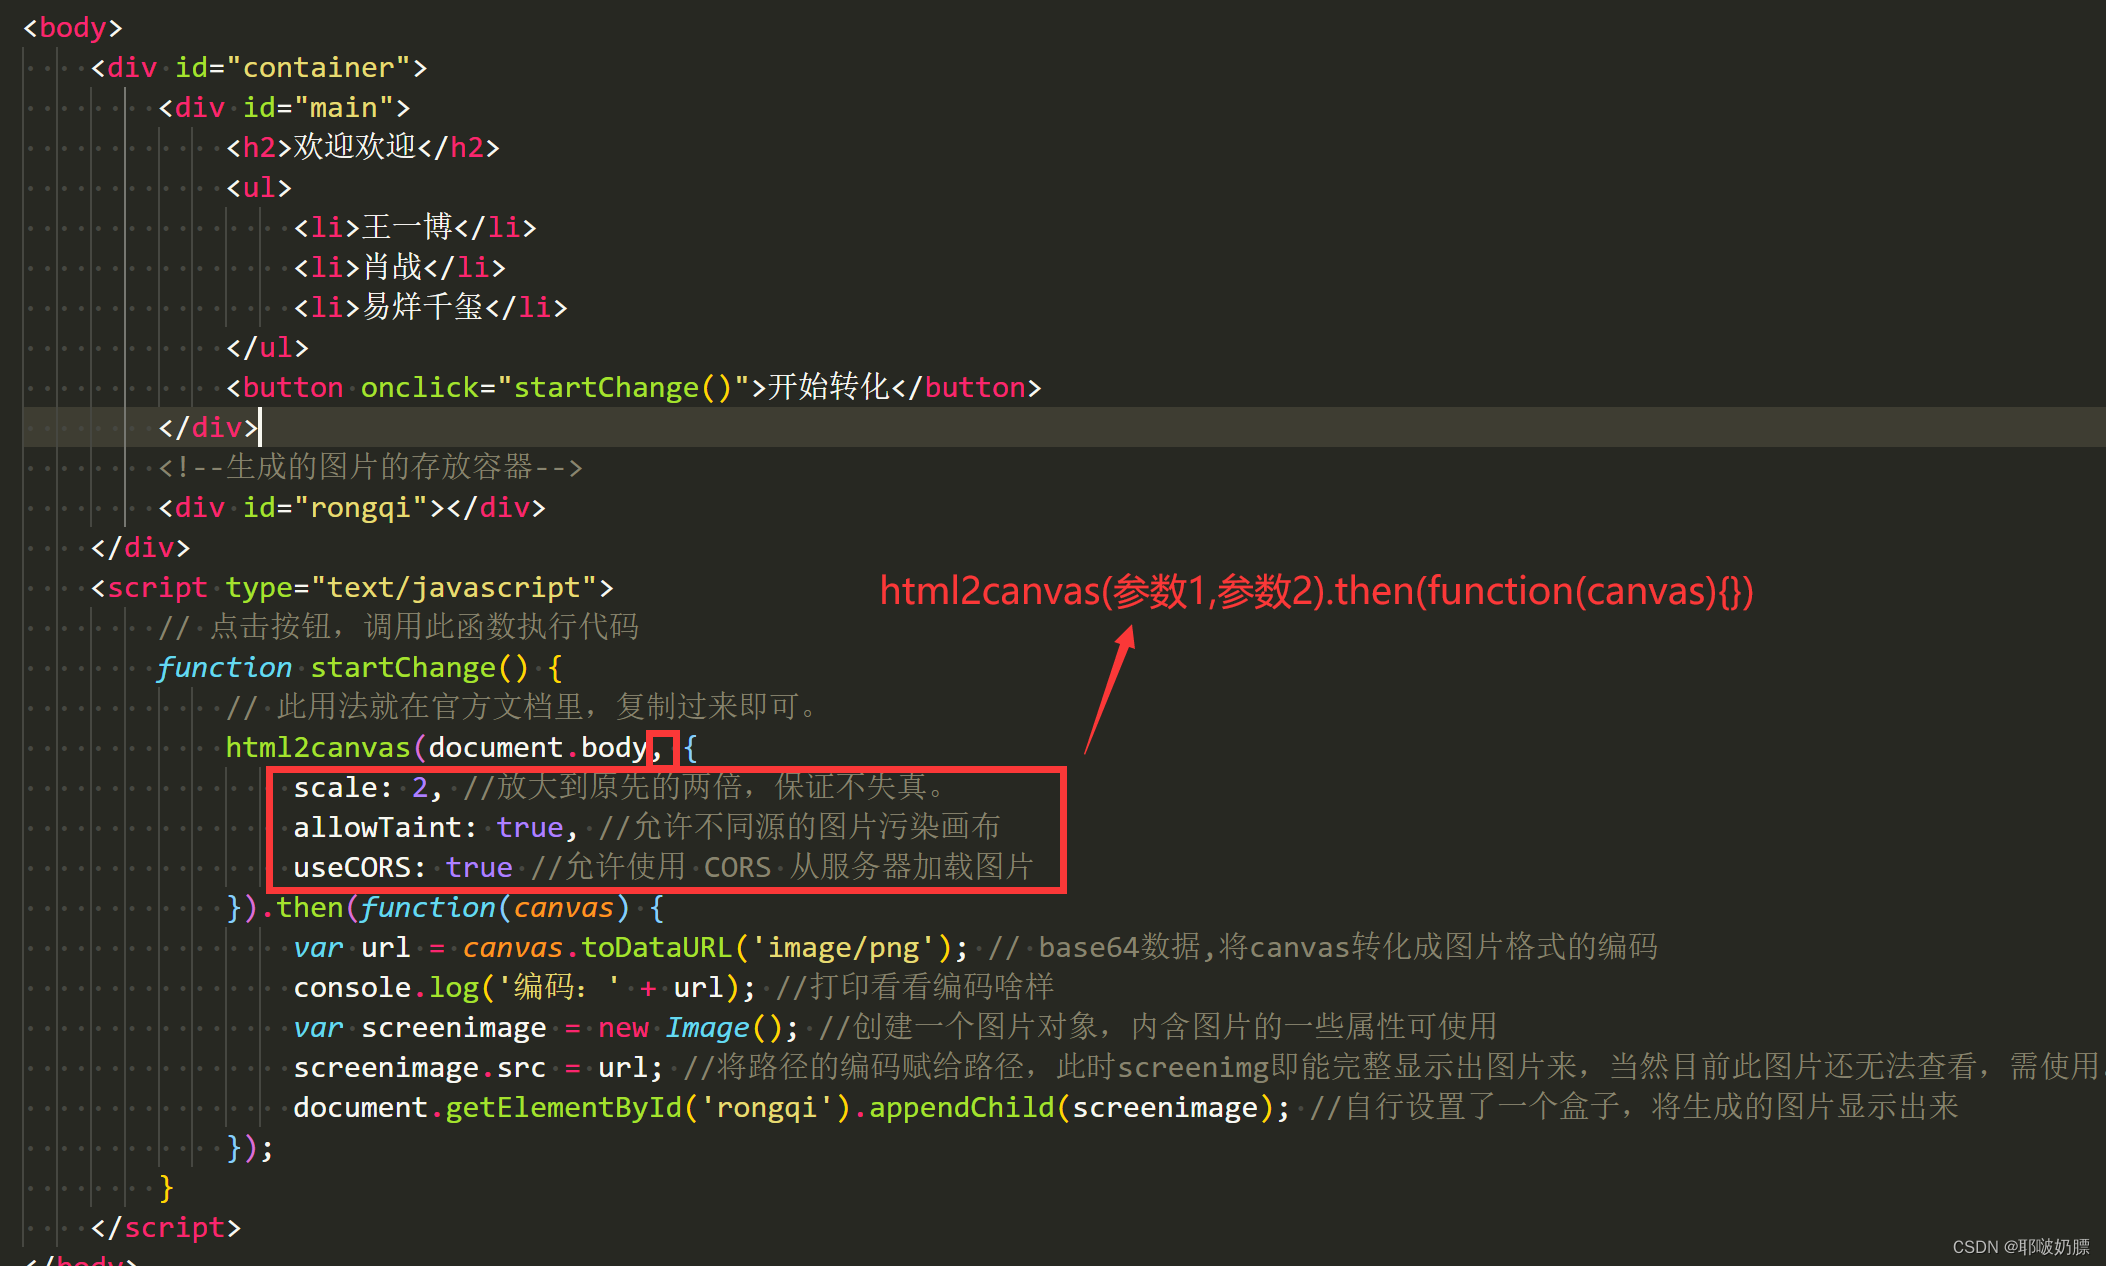This screenshot has width=2106, height=1266.
Task: Click the .then(function(canvas) line
Action: (x=445, y=907)
